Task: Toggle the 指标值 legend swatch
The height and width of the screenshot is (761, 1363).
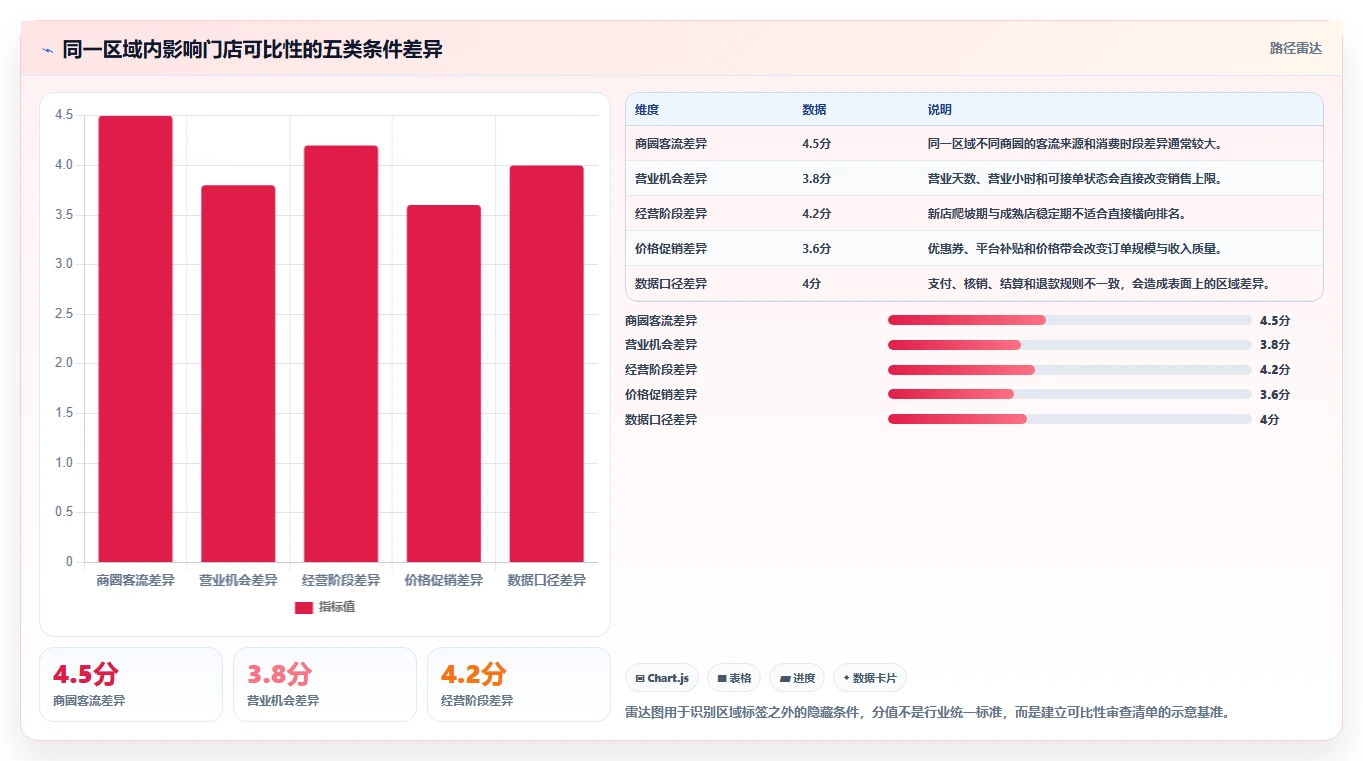Action: pyautogui.click(x=304, y=607)
